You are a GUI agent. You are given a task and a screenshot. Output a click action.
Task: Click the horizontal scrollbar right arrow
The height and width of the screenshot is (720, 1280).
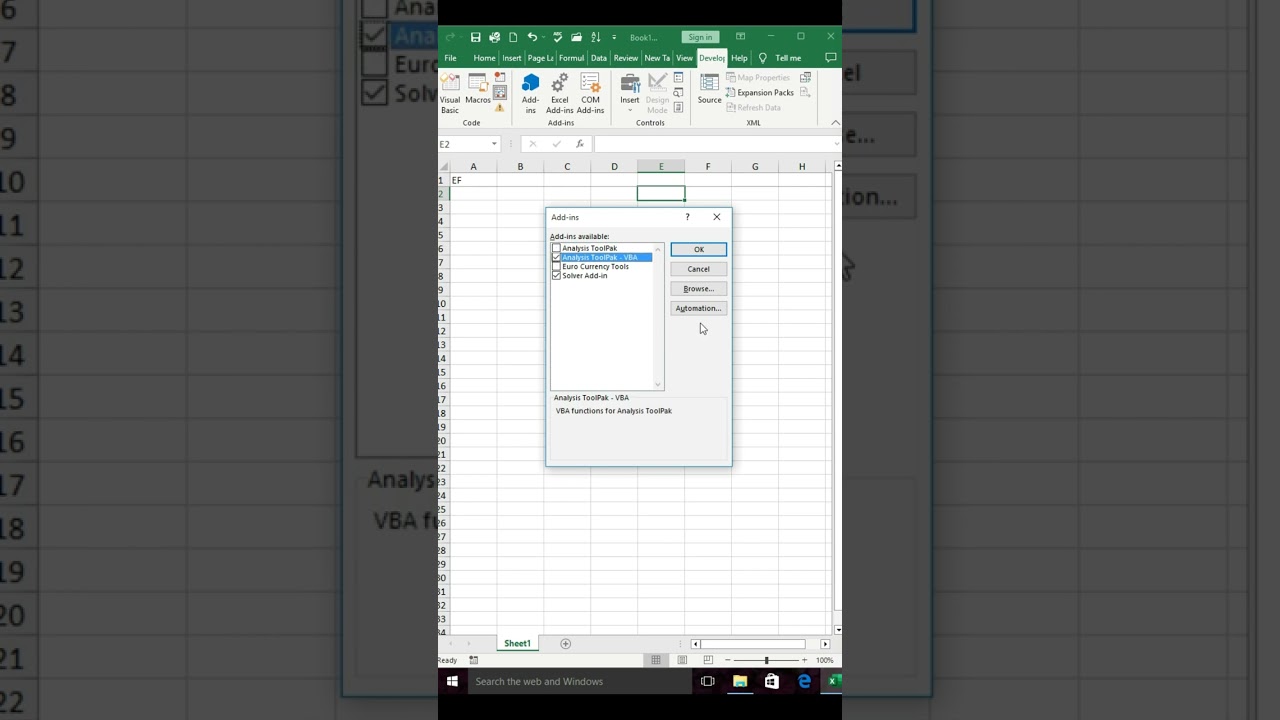pyautogui.click(x=825, y=644)
